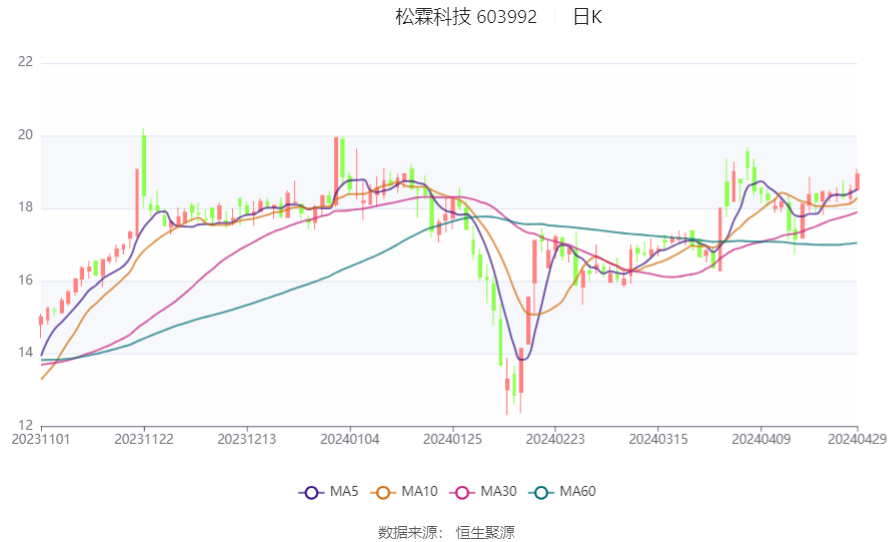Toggle the MA30 legend series
This screenshot has height=542, width=893.
483,492
